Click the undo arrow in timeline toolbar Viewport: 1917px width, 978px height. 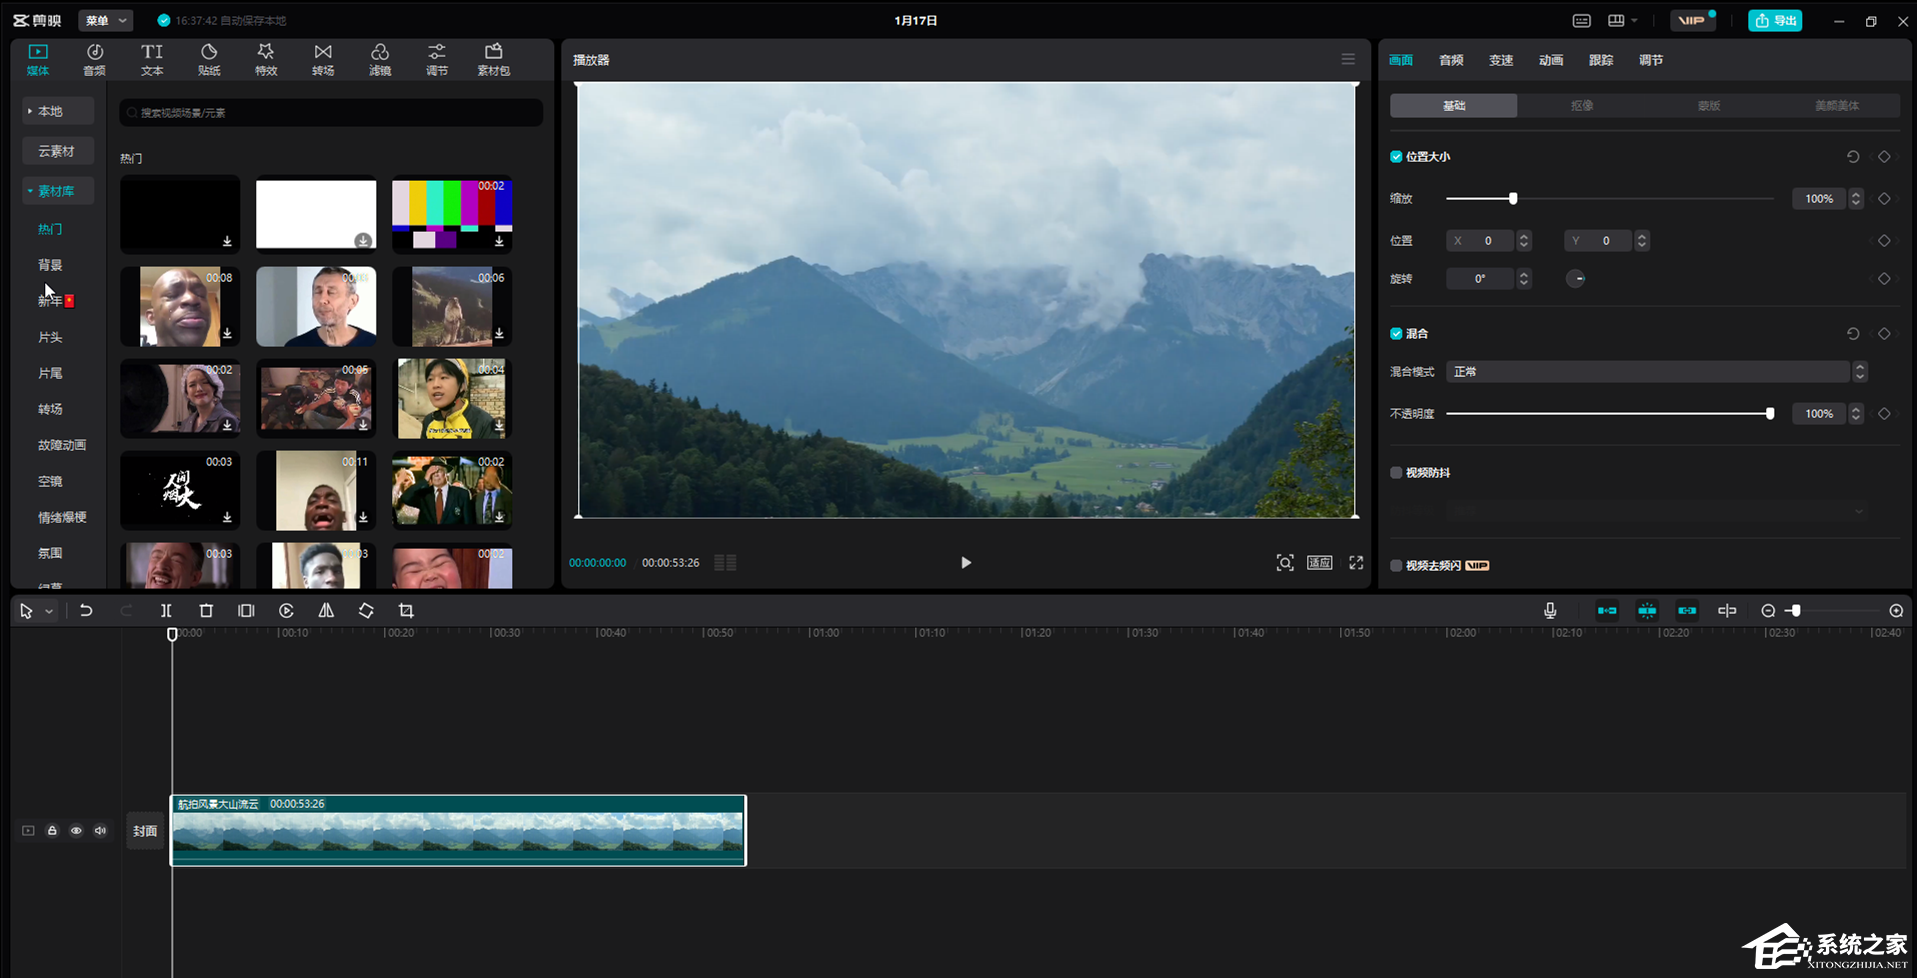click(86, 611)
